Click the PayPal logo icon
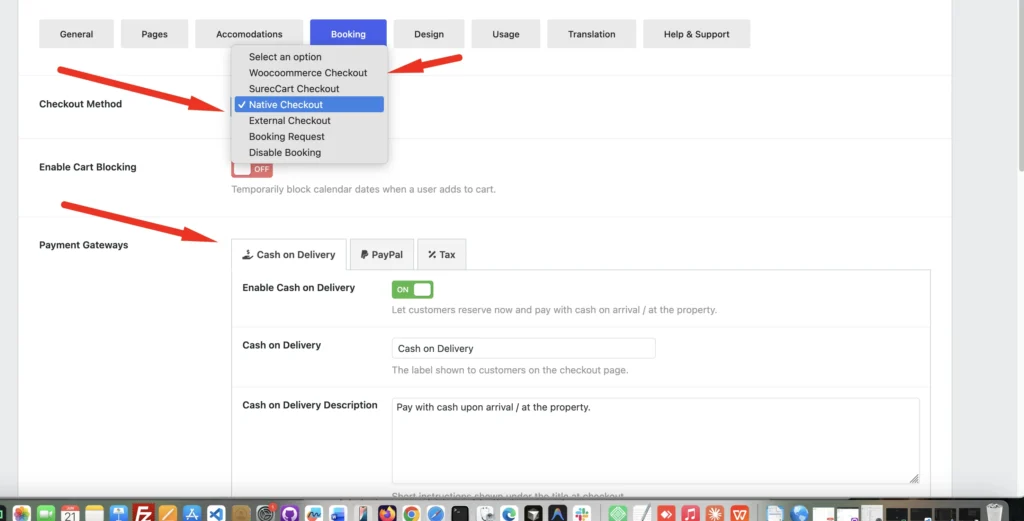The image size is (1024, 521). tap(364, 255)
